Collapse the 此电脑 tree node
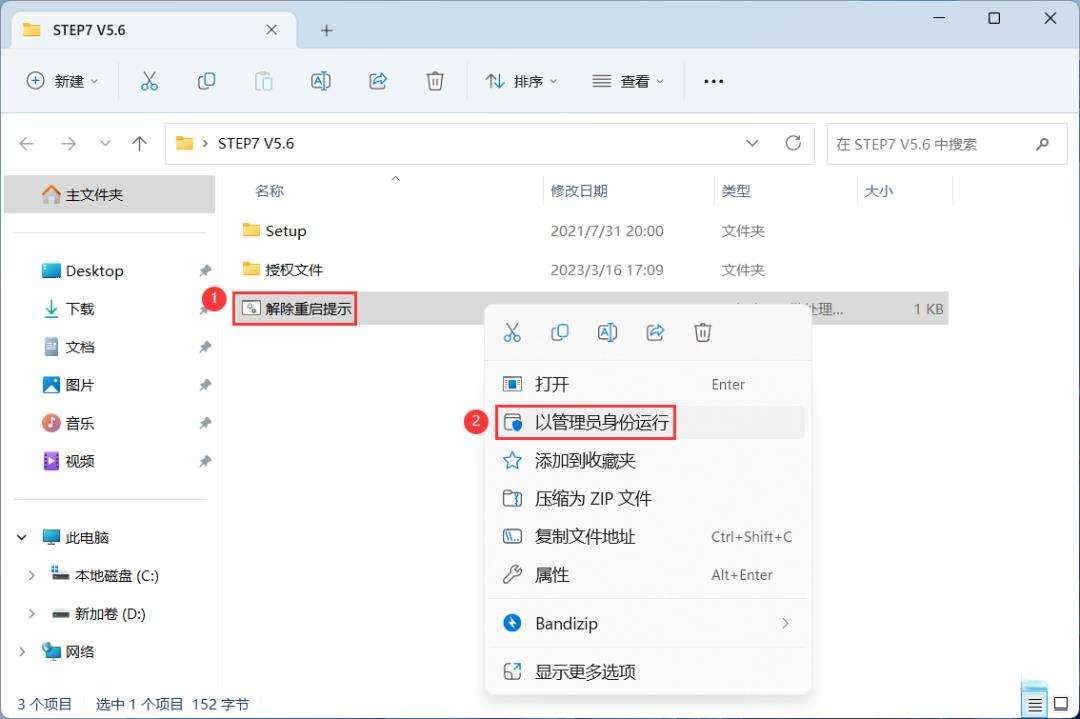 coord(22,537)
